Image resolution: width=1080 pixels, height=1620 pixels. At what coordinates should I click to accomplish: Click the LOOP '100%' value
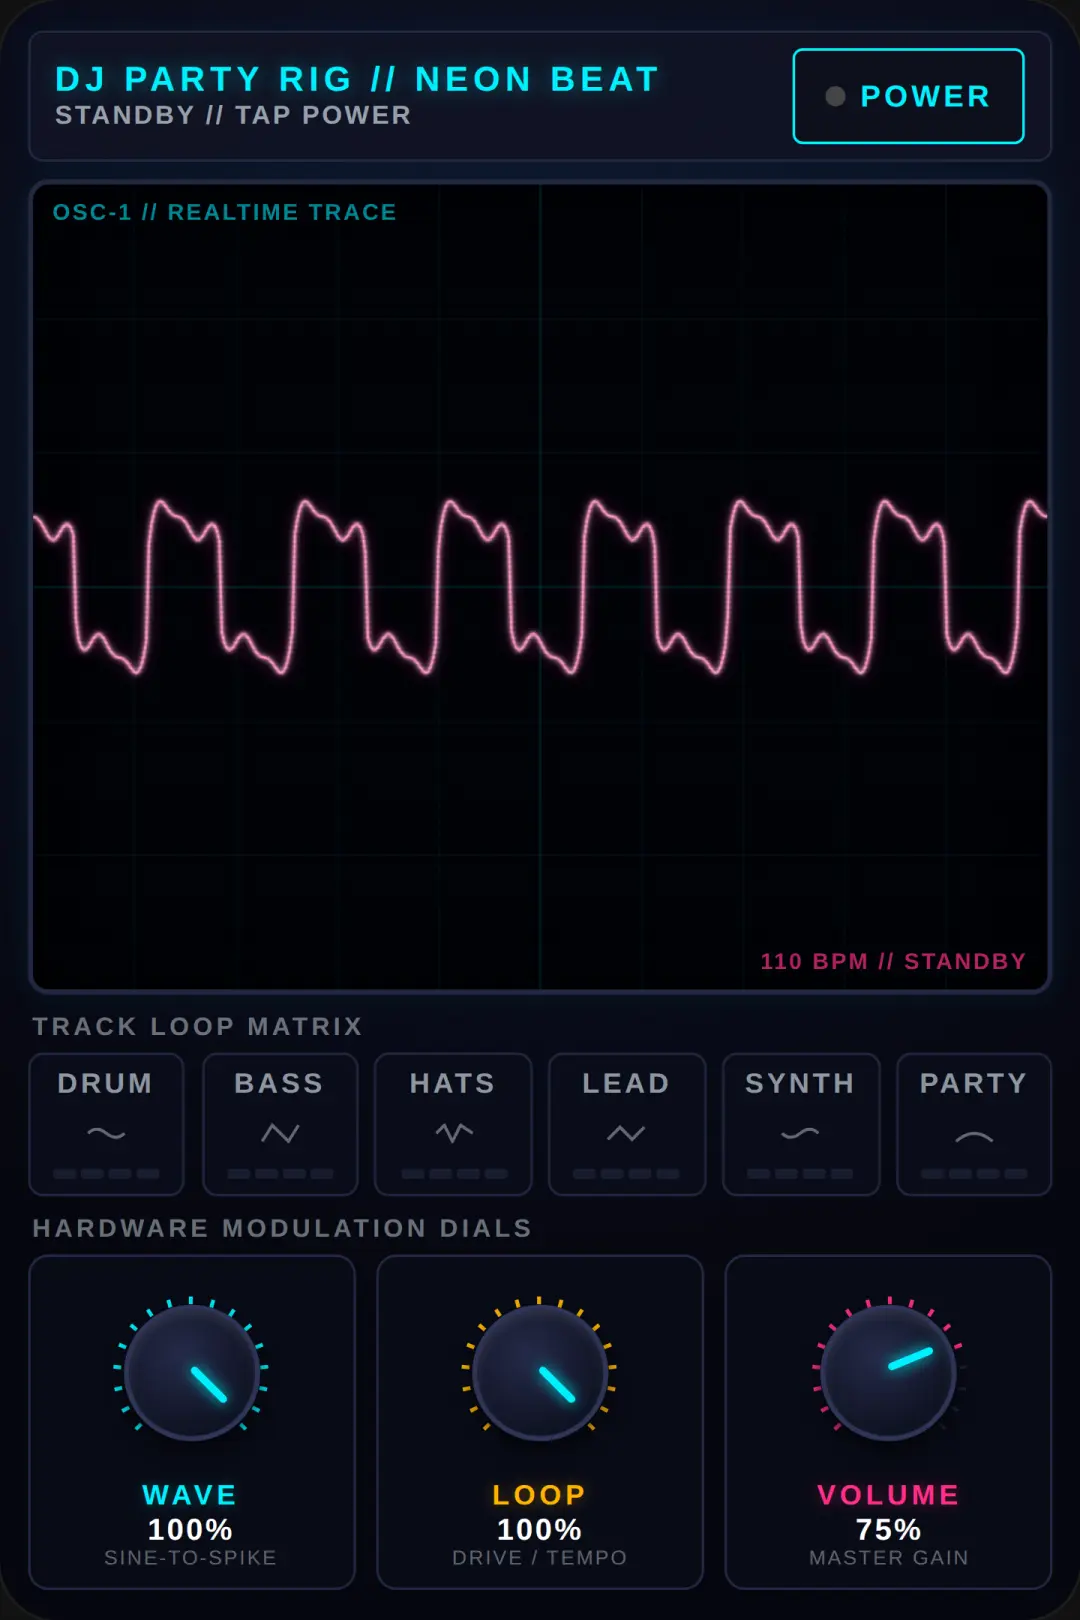coord(540,1529)
